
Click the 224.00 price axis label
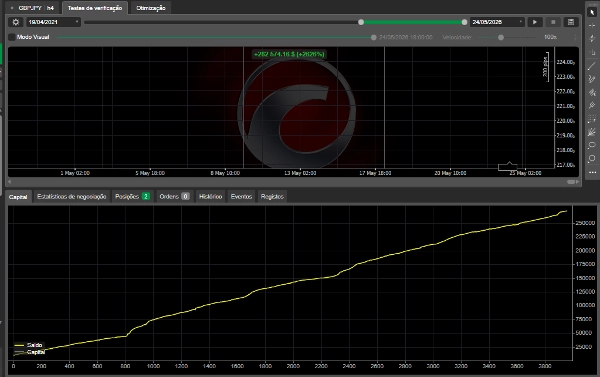click(x=566, y=62)
